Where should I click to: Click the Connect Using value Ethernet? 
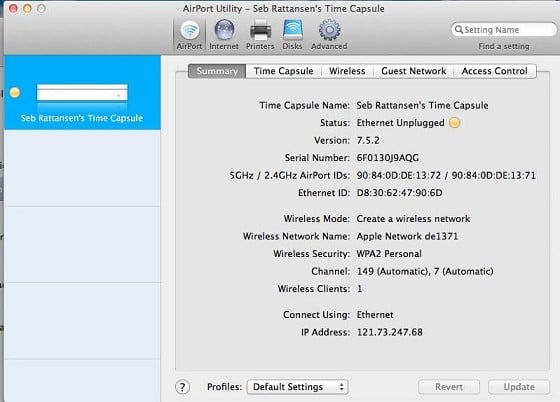375,315
